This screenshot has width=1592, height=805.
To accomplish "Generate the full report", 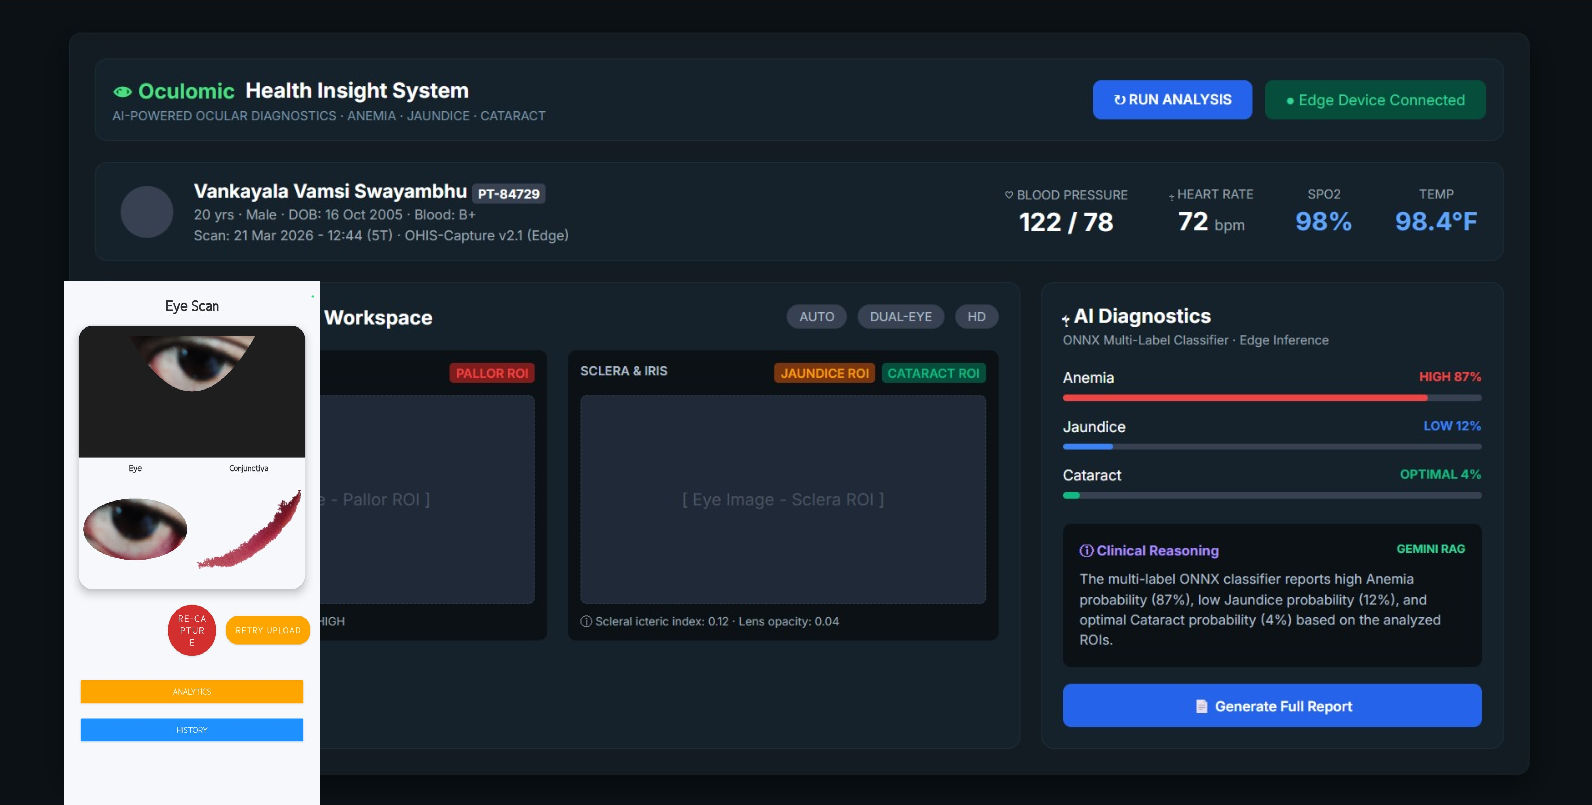I will (1272, 706).
